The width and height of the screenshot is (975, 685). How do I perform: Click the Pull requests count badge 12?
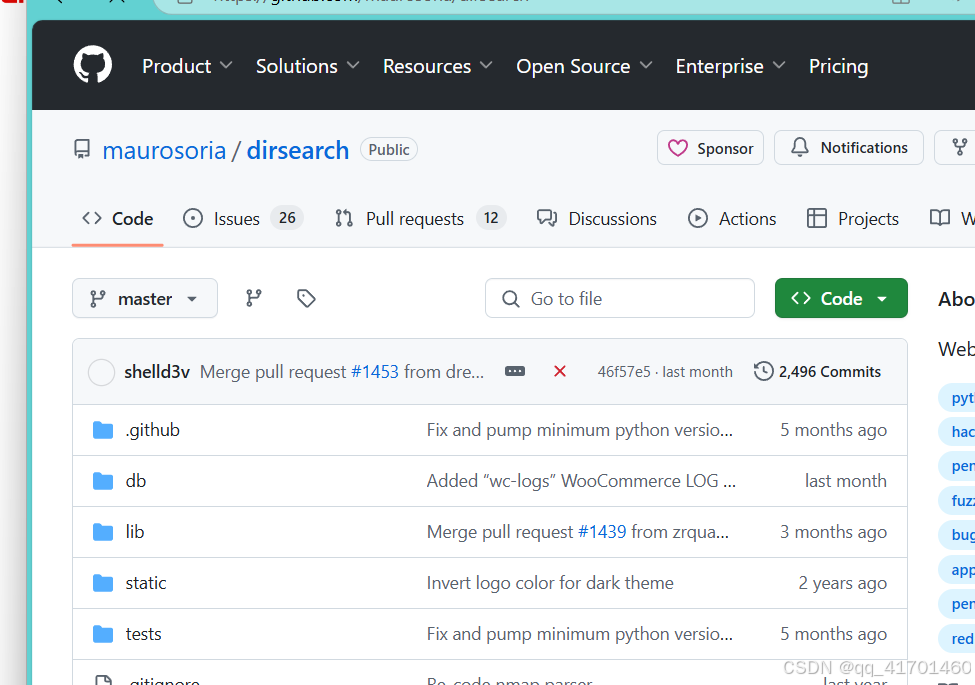point(491,218)
